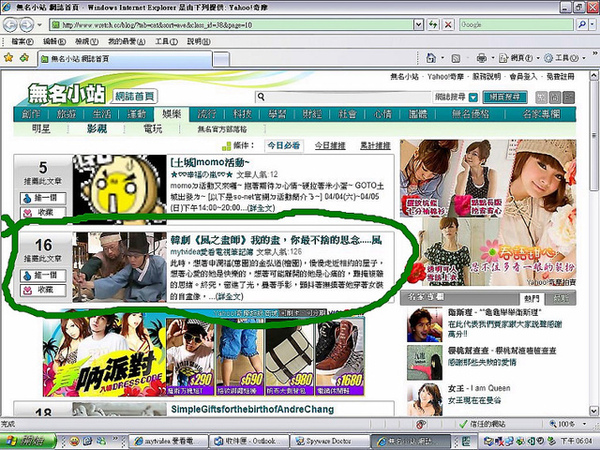Image resolution: width=600 pixels, height=450 pixels.
Task: Click the 女王 - I am Queen link
Action: click(479, 388)
